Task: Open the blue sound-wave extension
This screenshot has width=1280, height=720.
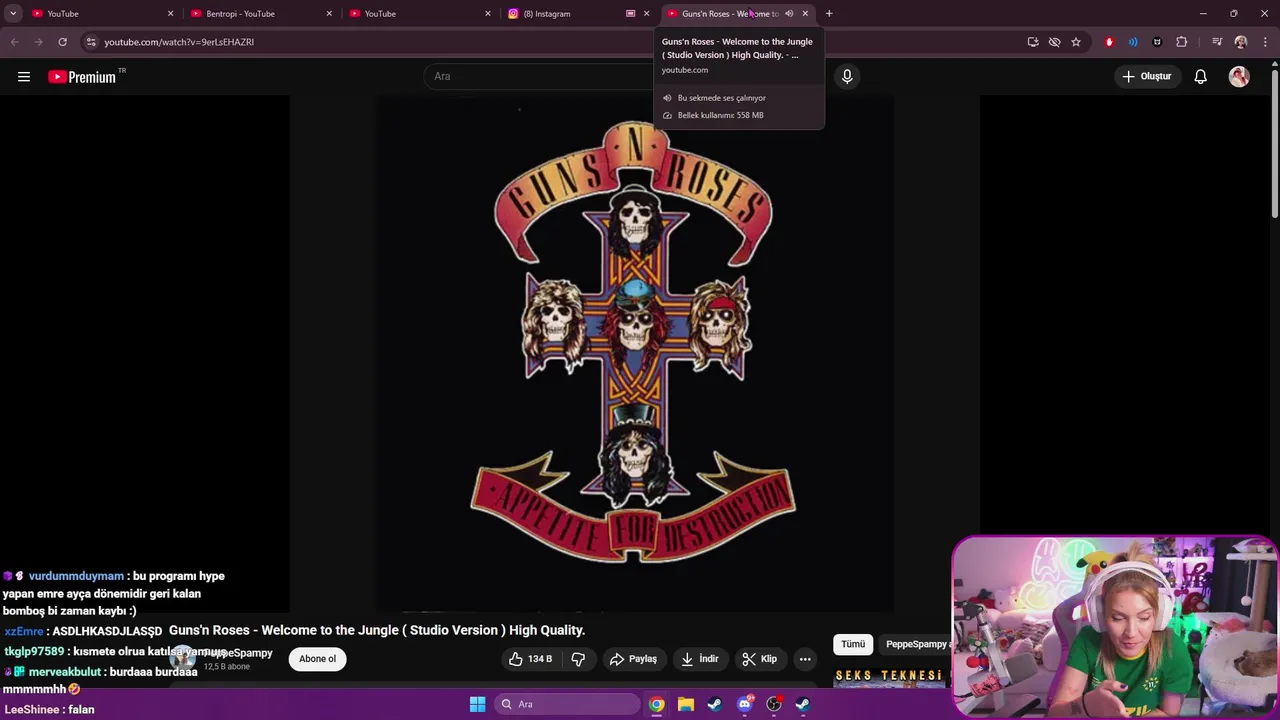Action: 1133,42
